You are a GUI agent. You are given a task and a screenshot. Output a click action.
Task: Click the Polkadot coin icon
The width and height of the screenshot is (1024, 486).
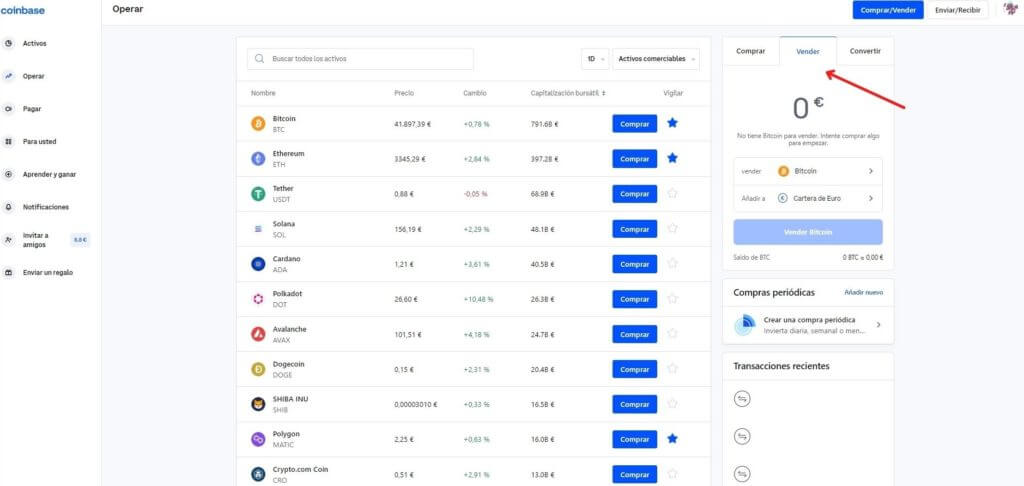click(259, 299)
